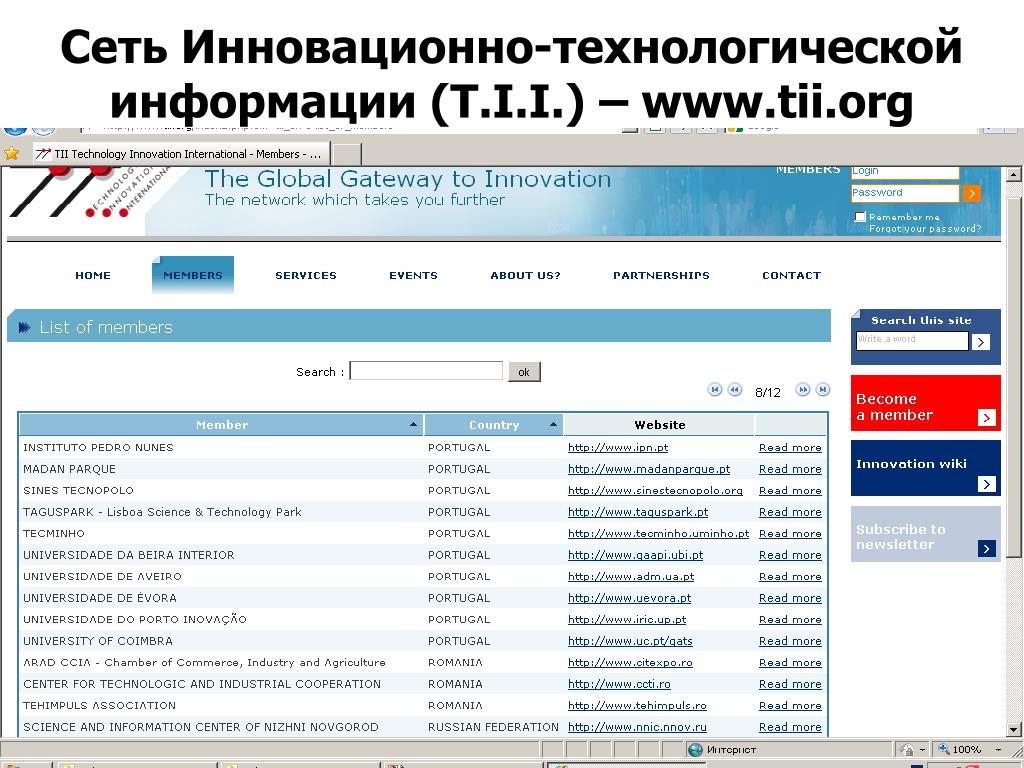The width and height of the screenshot is (1024, 768).
Task: Read more about INSTITUTO PEDRO NUNES
Action: tap(790, 447)
